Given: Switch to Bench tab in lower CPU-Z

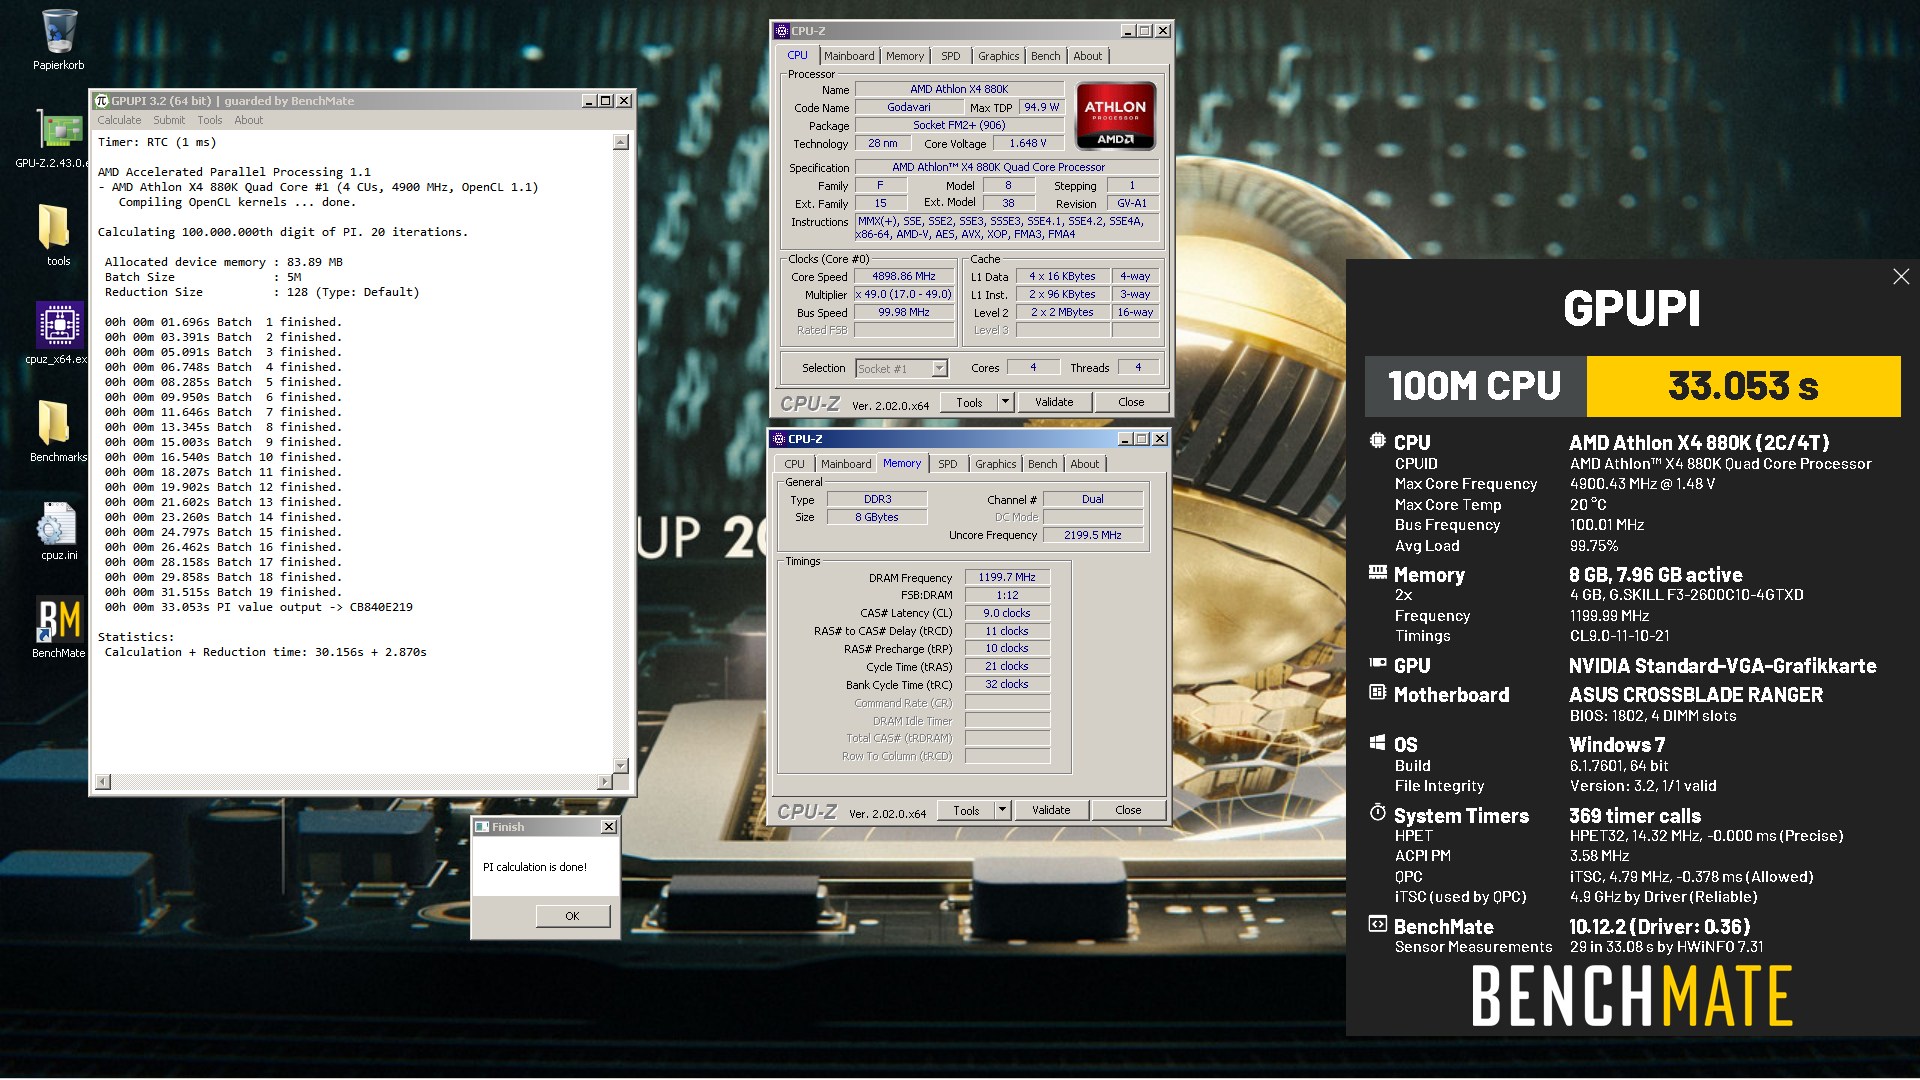Looking at the screenshot, I should point(1043,464).
